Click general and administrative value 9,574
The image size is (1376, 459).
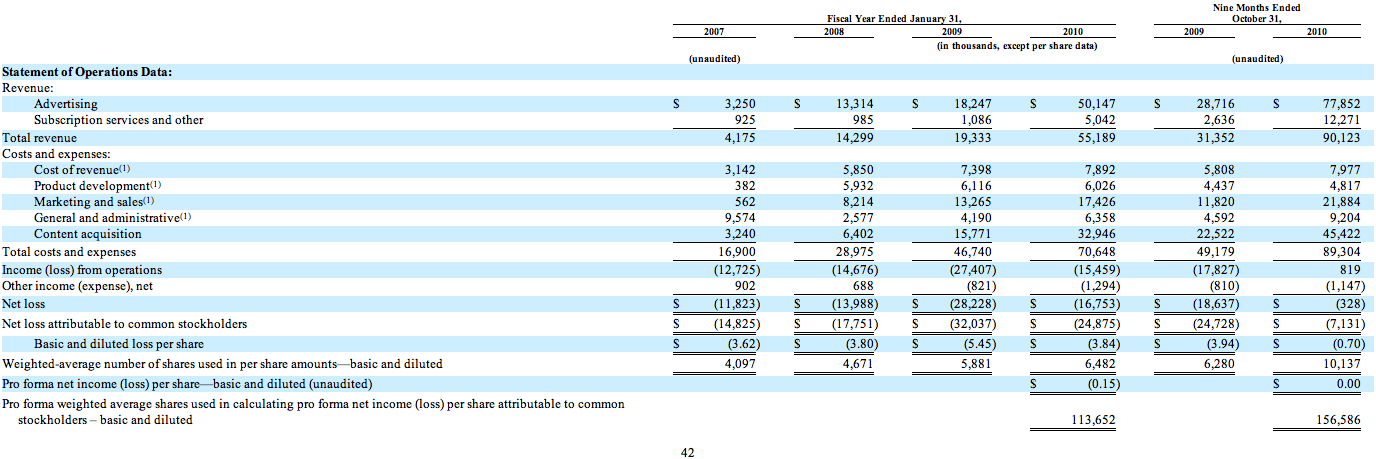(x=740, y=218)
